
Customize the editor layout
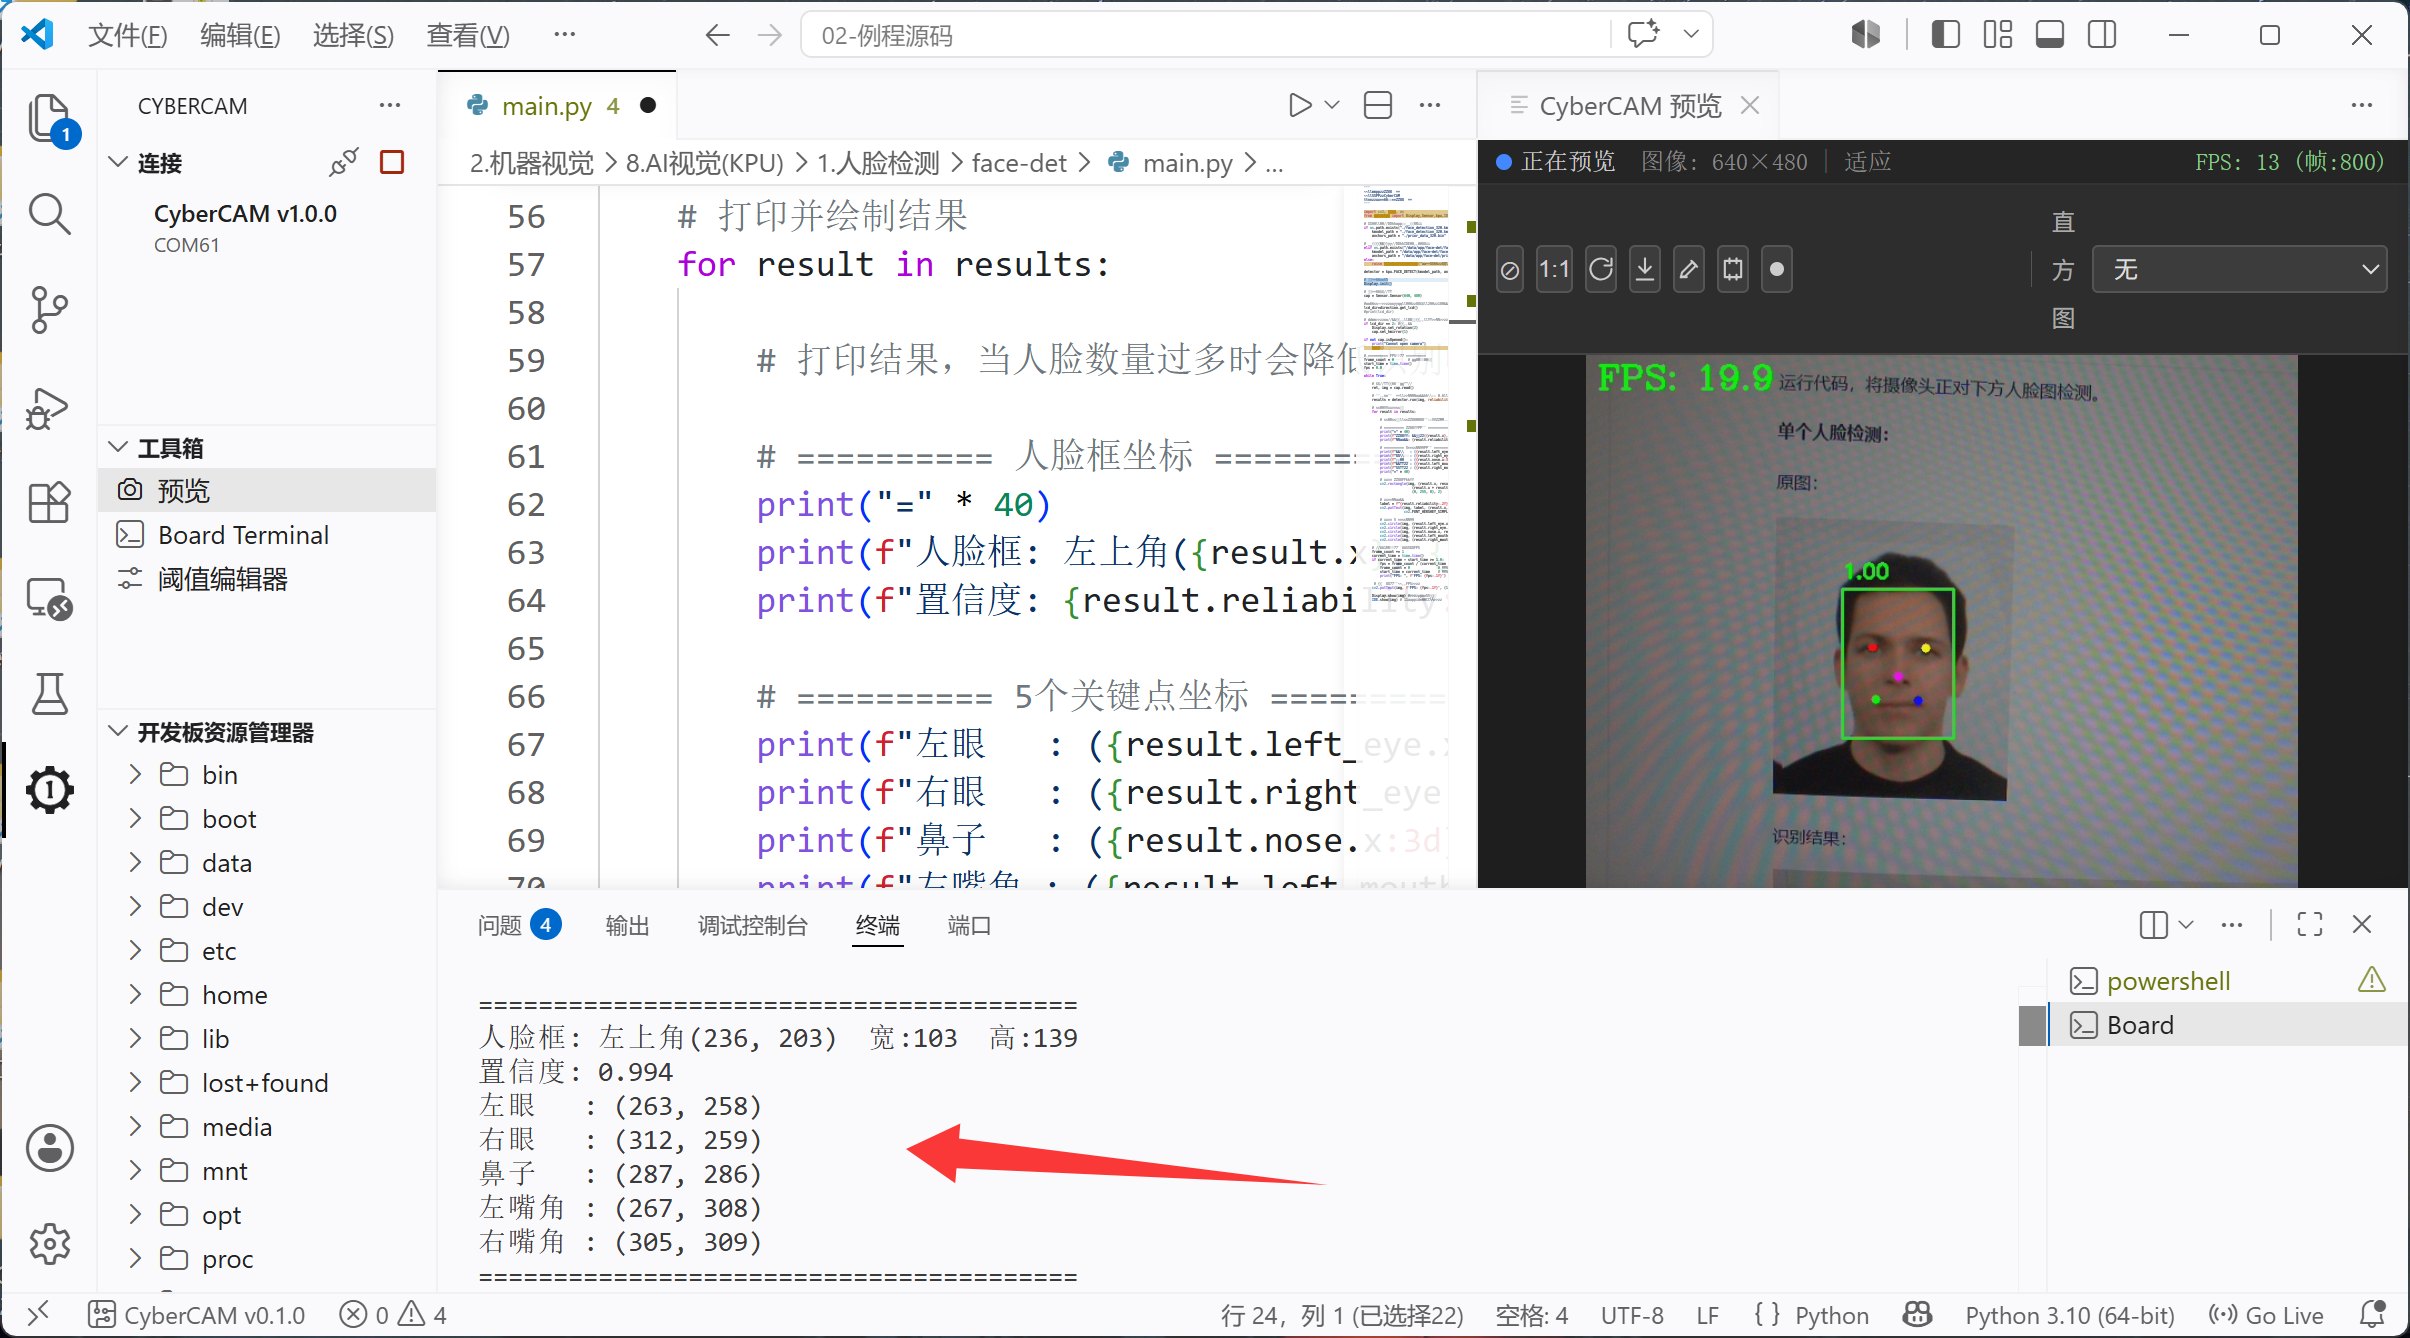tap(1998, 35)
